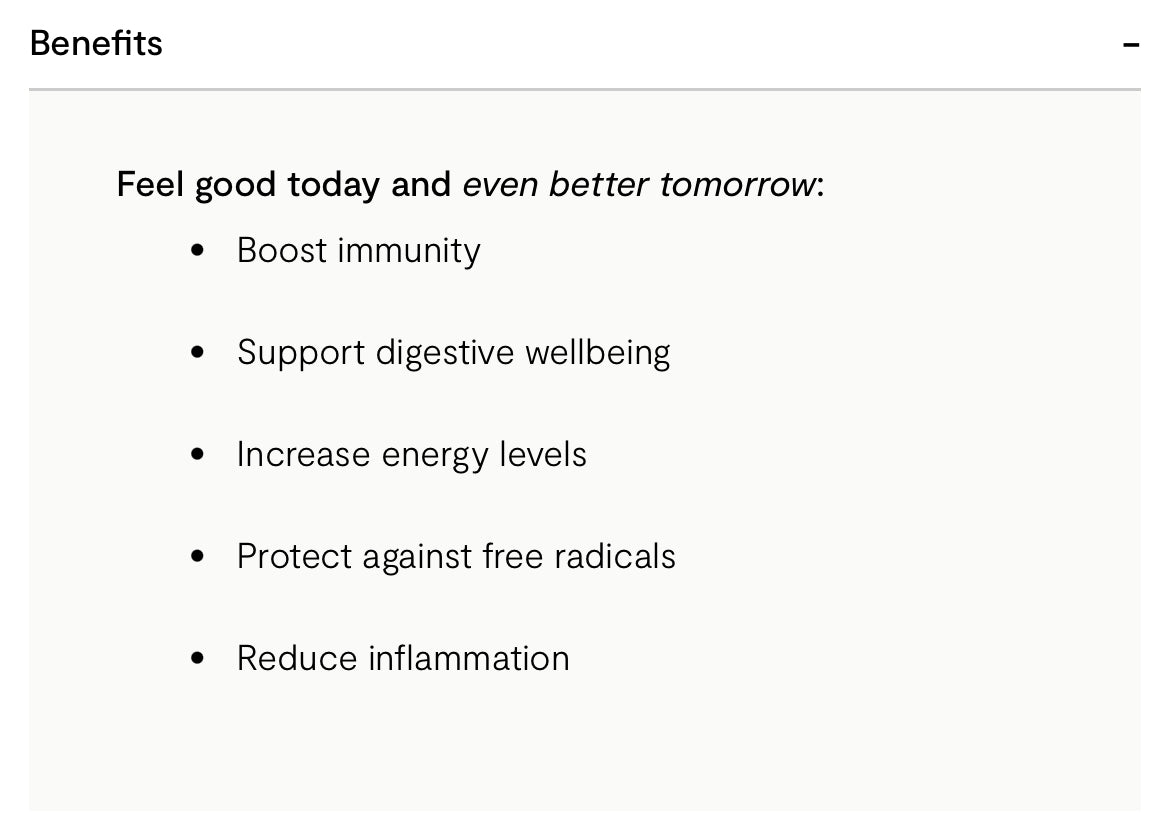The width and height of the screenshot is (1170, 813).
Task: Click the bullet beside Reduce inflammation
Action: (197, 658)
